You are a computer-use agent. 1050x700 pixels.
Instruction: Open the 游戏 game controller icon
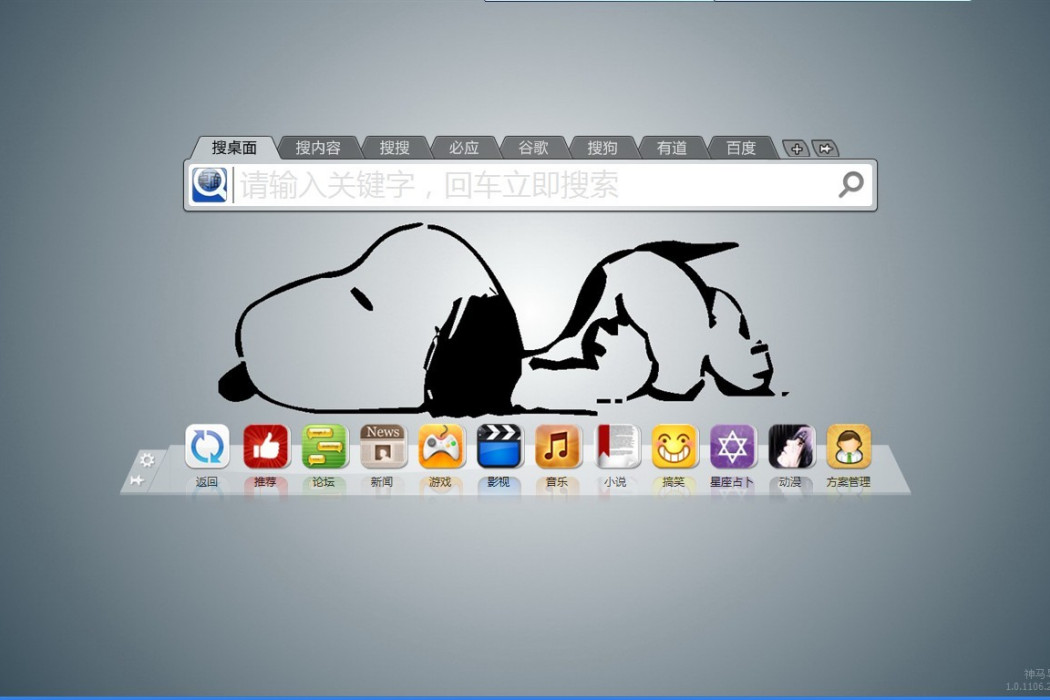[441, 447]
